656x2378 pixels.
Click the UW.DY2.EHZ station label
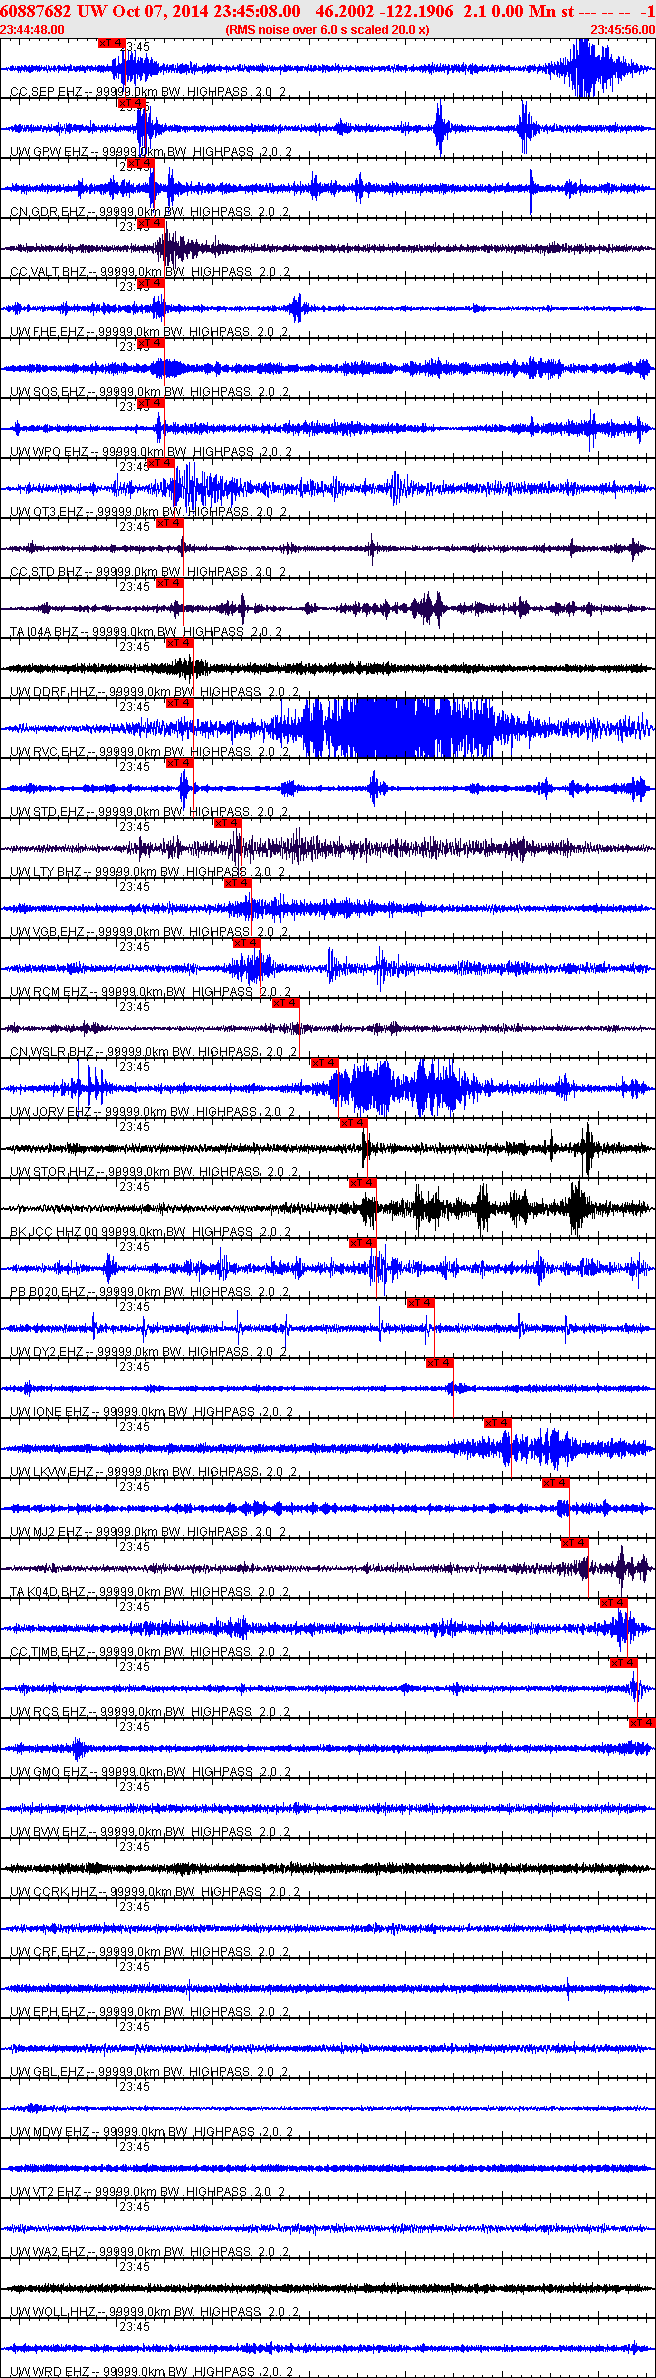pos(149,1352)
